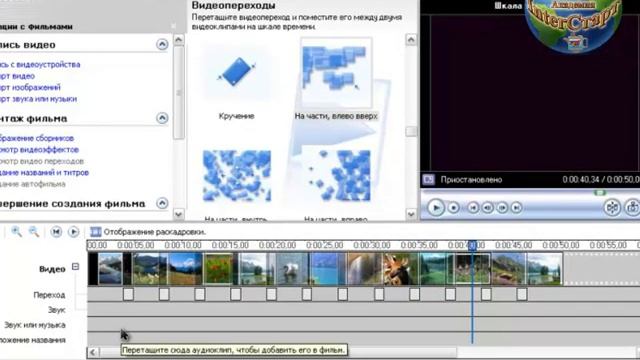Viewport: 640px width, 360px height.
Task: Stop playback in the preview monitor
Action: click(453, 208)
